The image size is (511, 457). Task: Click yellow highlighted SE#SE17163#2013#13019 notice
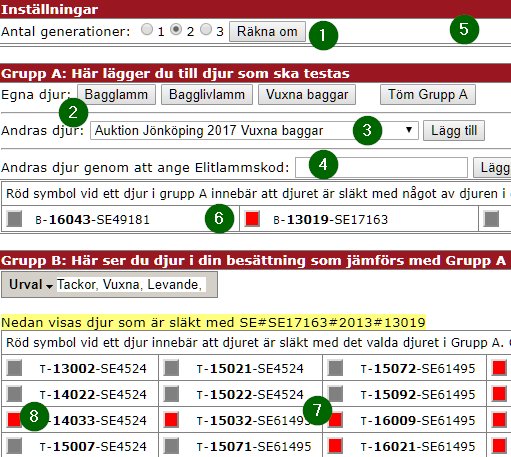(x=213, y=322)
